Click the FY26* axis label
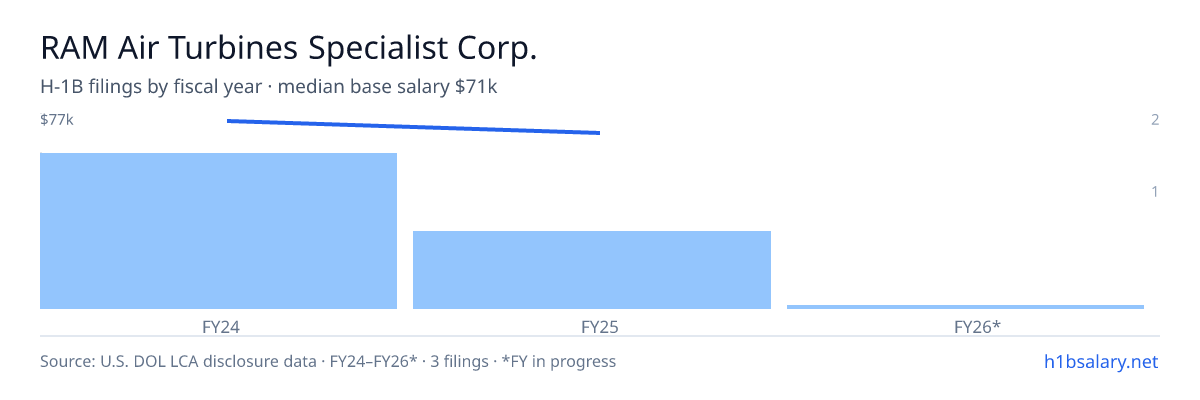Screen dimensions: 1200x400 (978, 326)
